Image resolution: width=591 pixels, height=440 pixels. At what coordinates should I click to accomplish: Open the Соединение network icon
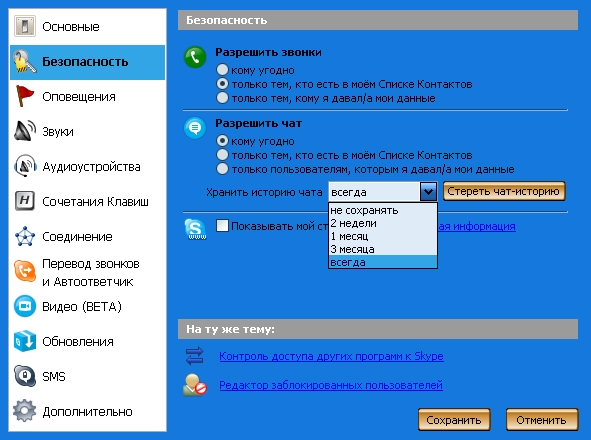coord(25,236)
